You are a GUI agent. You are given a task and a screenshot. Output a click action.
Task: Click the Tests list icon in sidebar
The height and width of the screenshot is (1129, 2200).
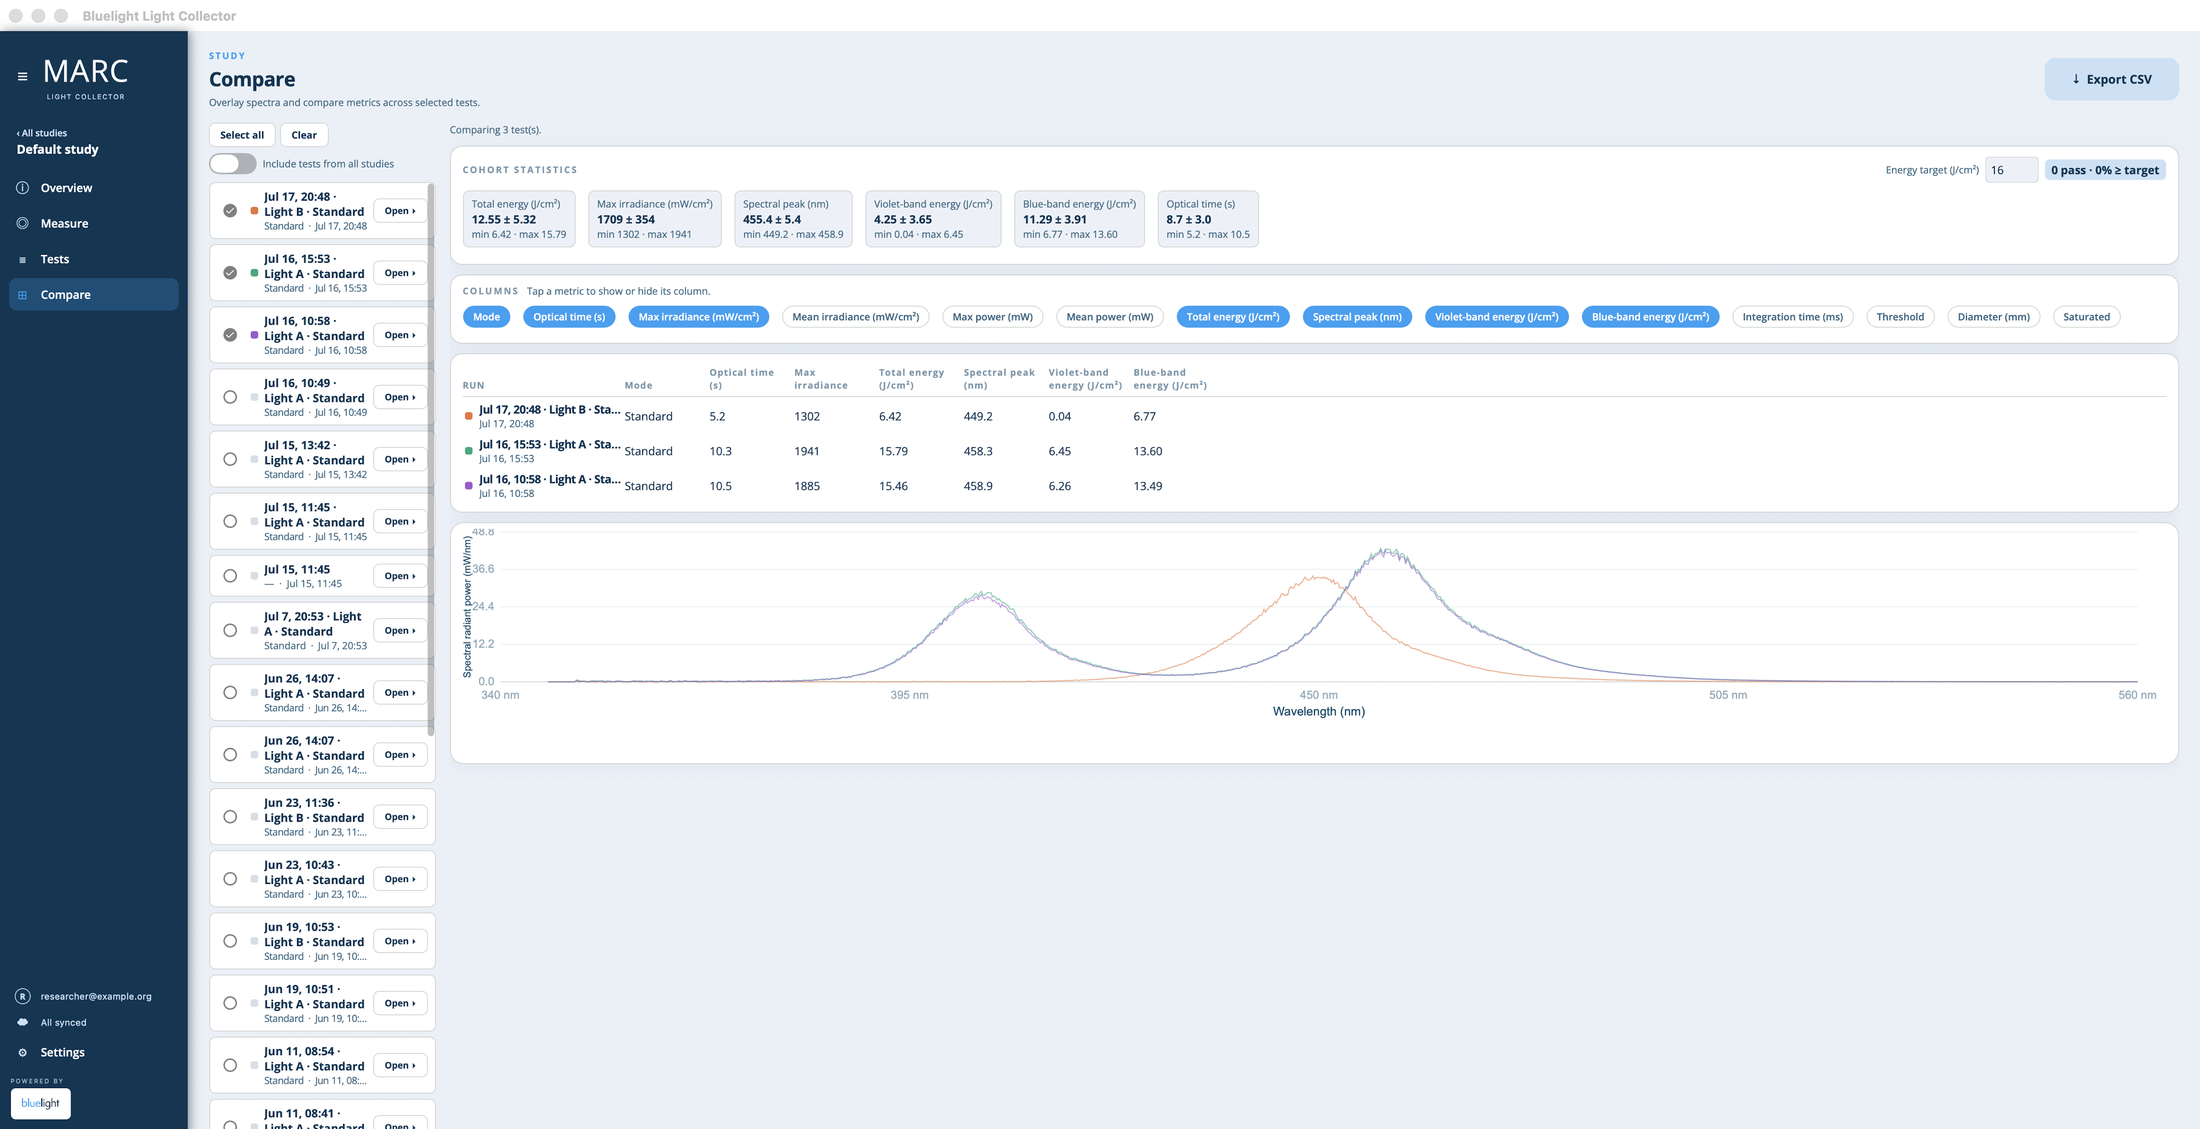tap(22, 259)
